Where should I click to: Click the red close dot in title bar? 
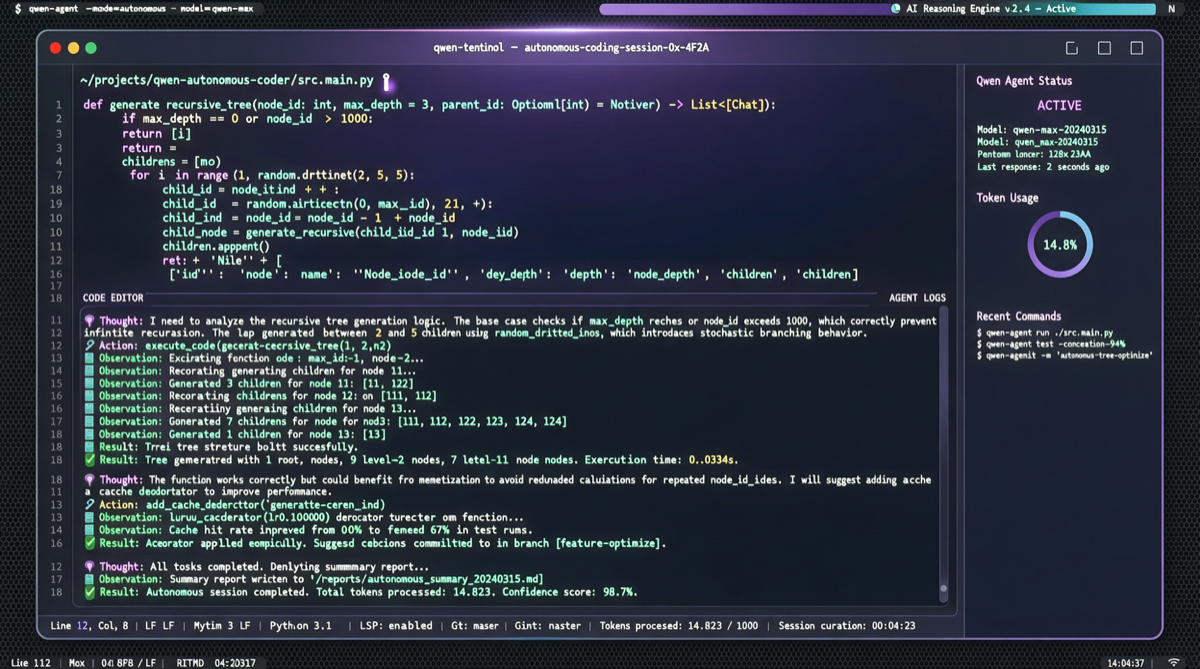[x=55, y=47]
